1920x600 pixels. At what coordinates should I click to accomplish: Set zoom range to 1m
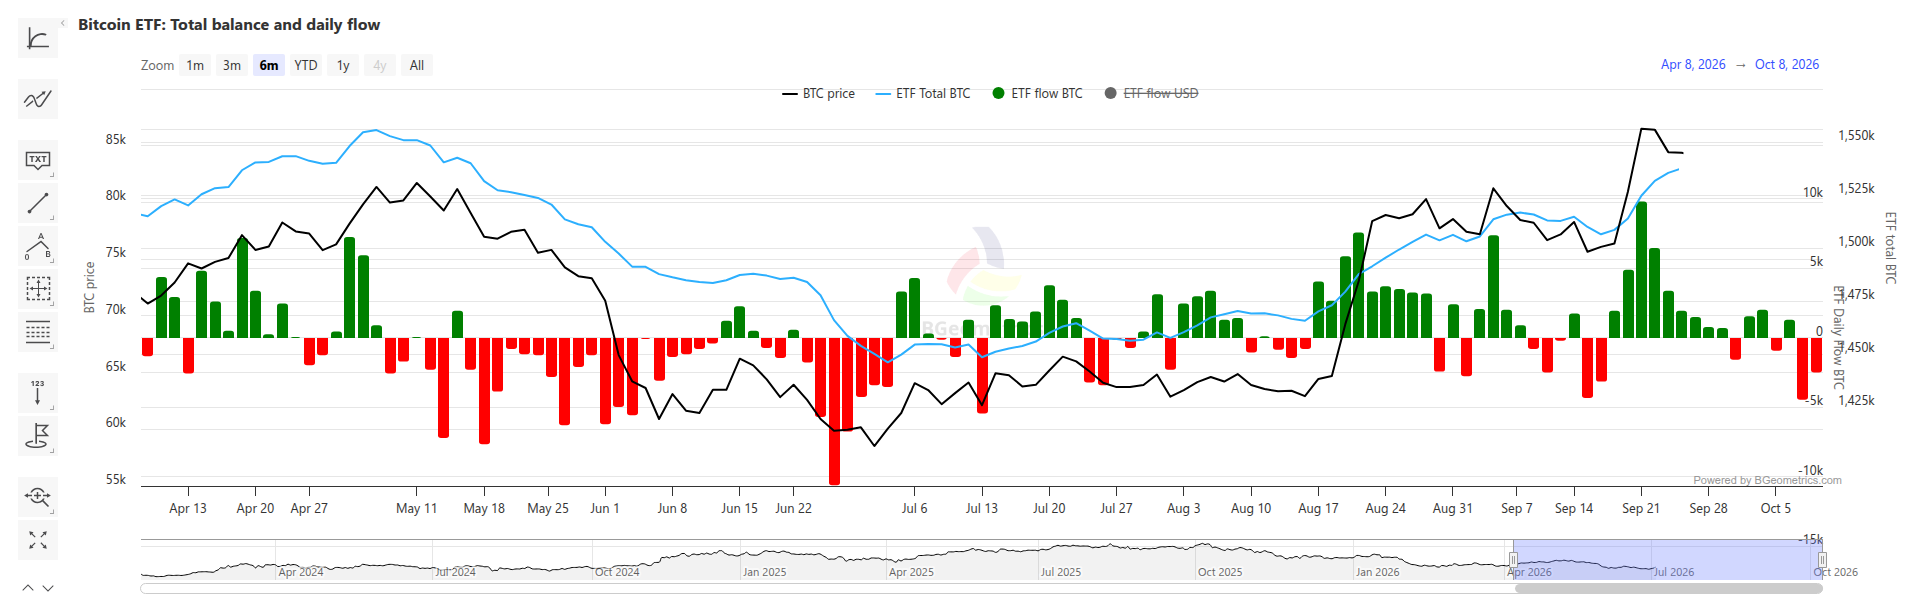(x=195, y=65)
